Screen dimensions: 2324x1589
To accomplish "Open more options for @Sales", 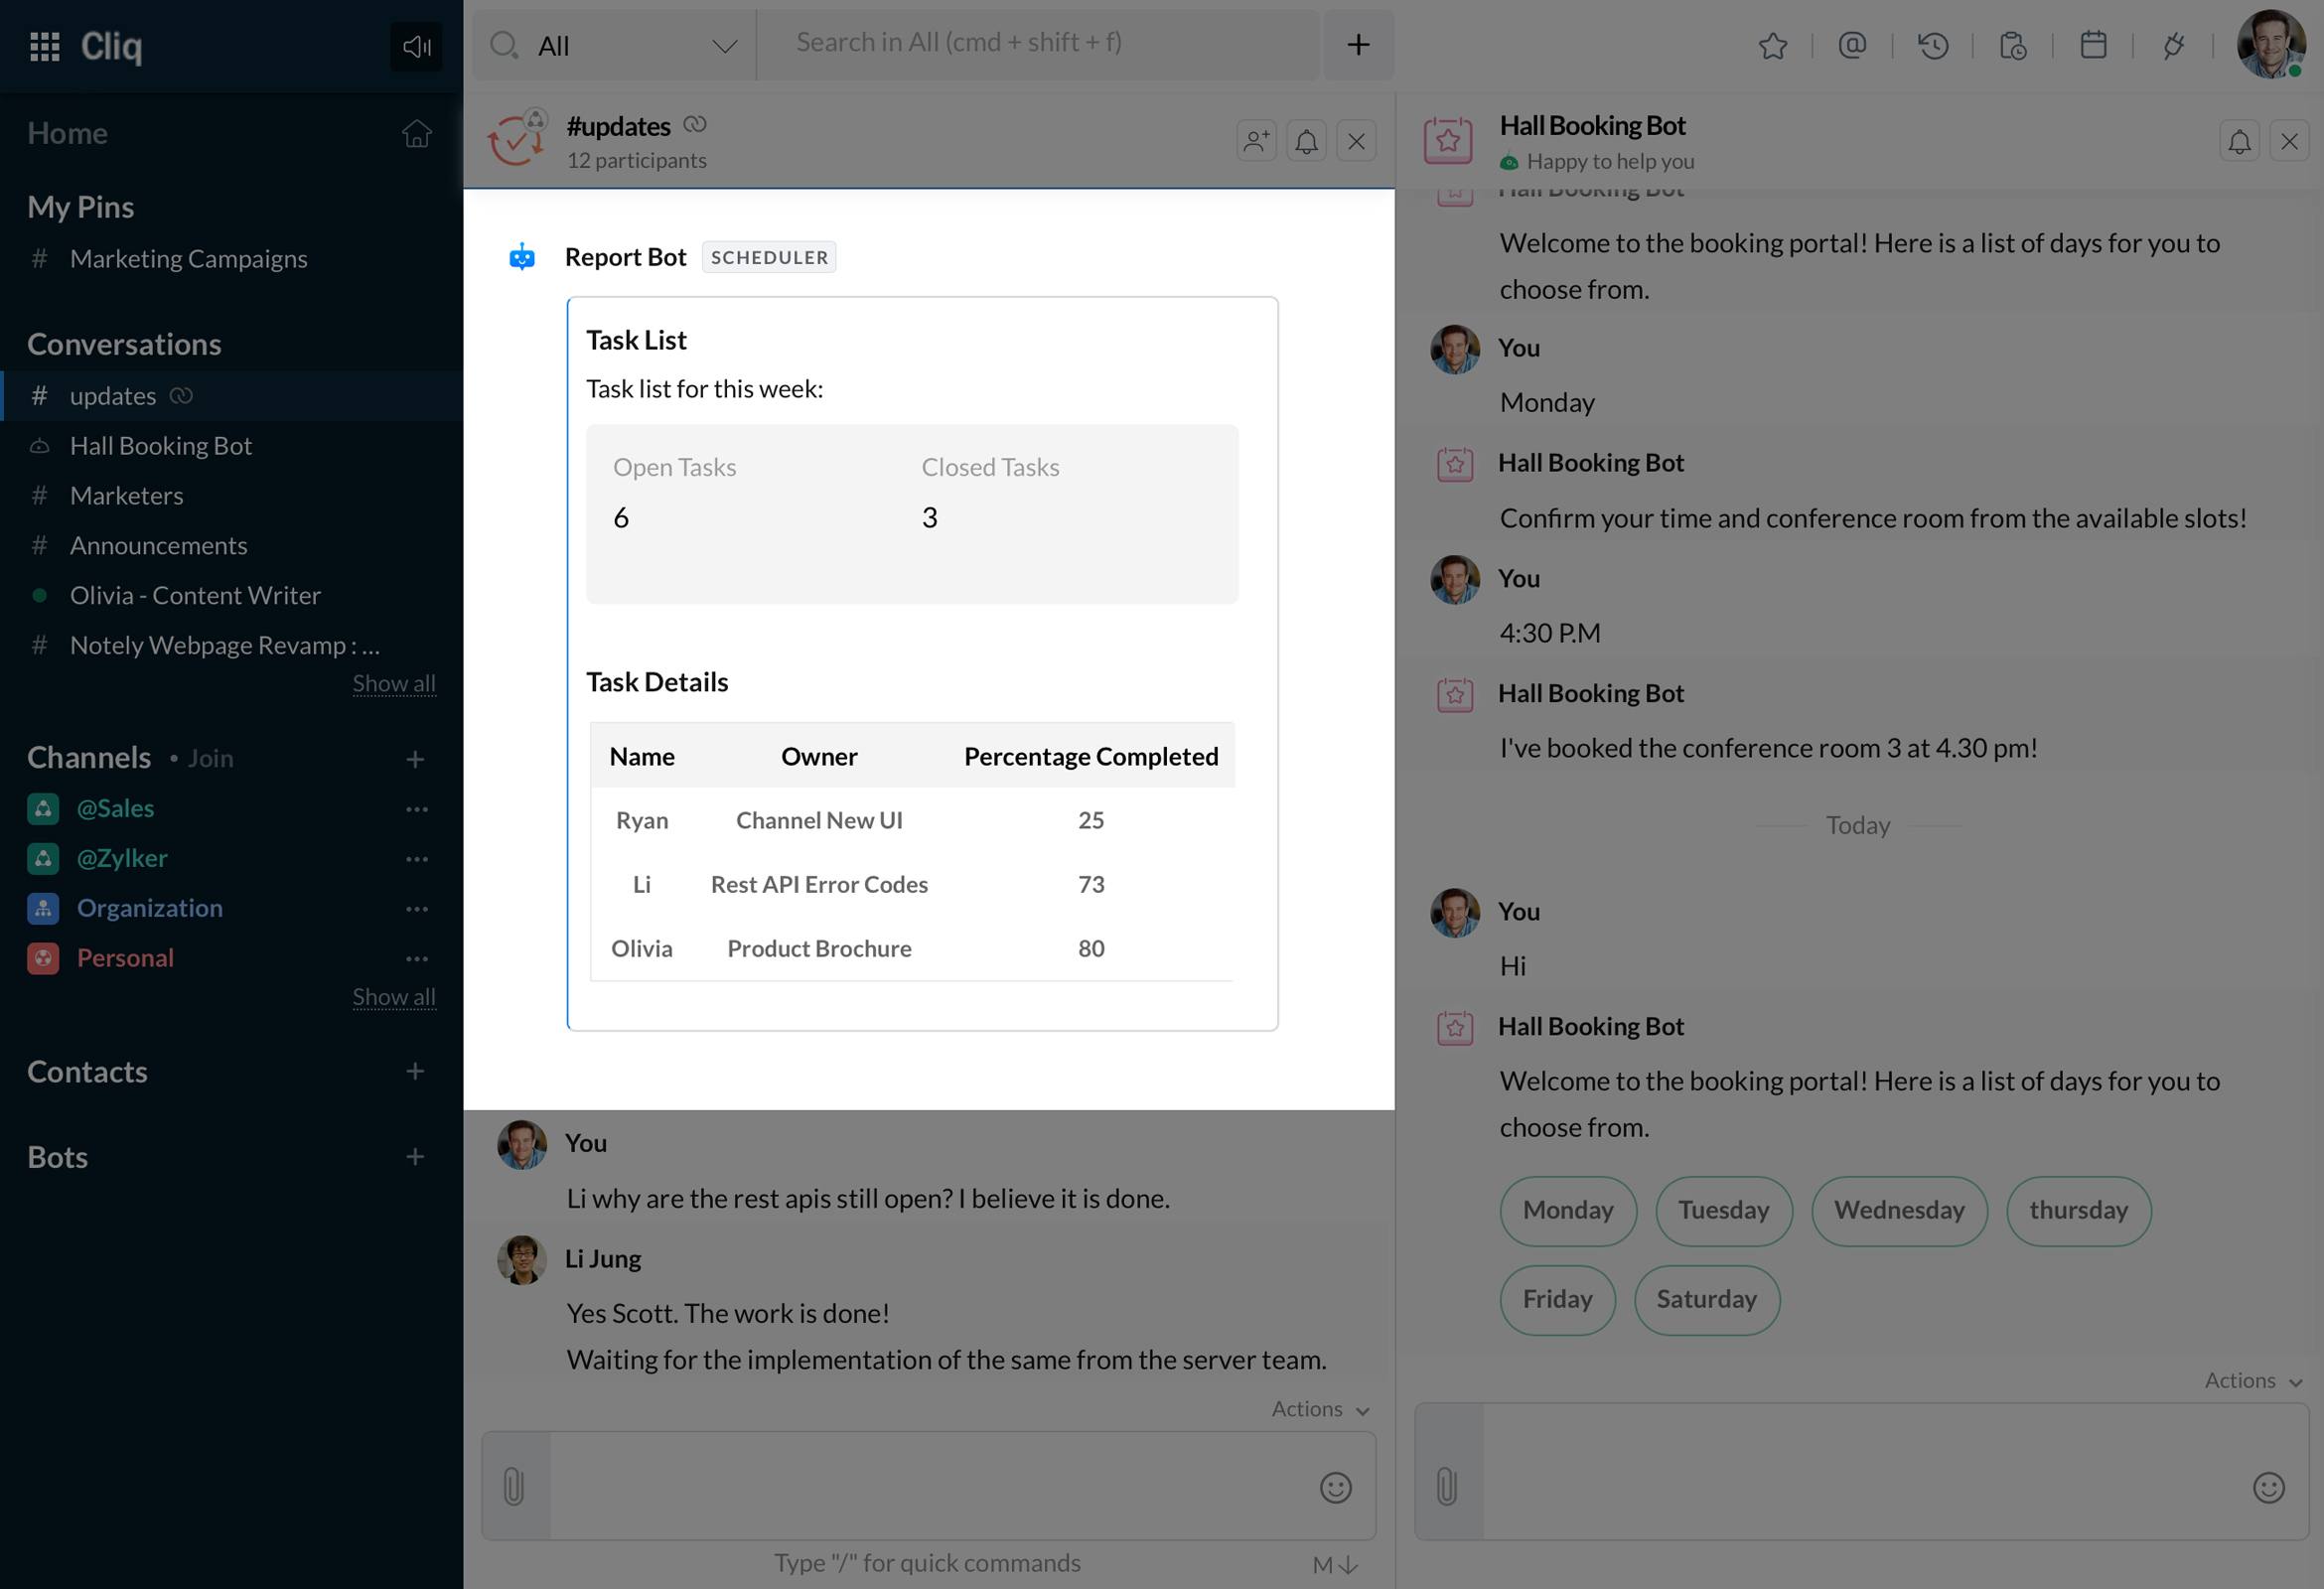I will [x=417, y=809].
